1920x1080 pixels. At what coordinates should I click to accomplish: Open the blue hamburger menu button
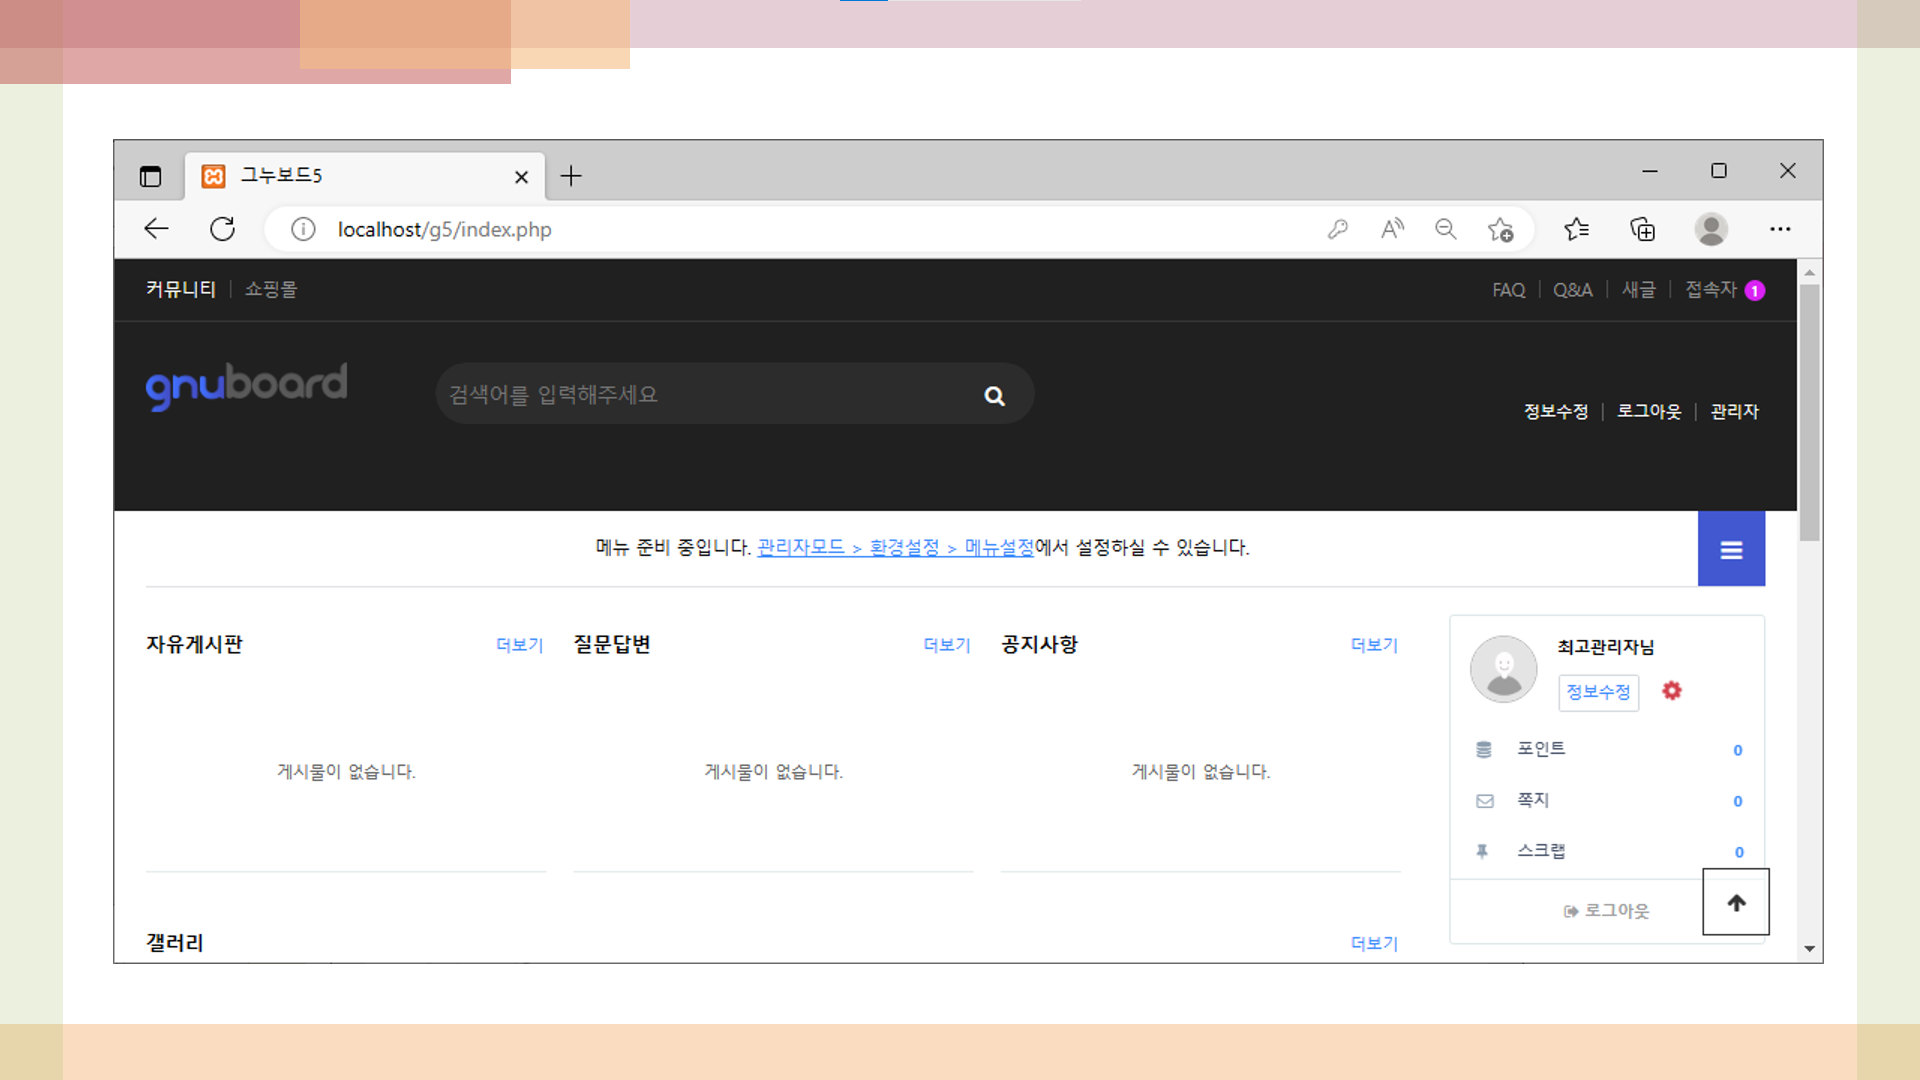pos(1731,549)
